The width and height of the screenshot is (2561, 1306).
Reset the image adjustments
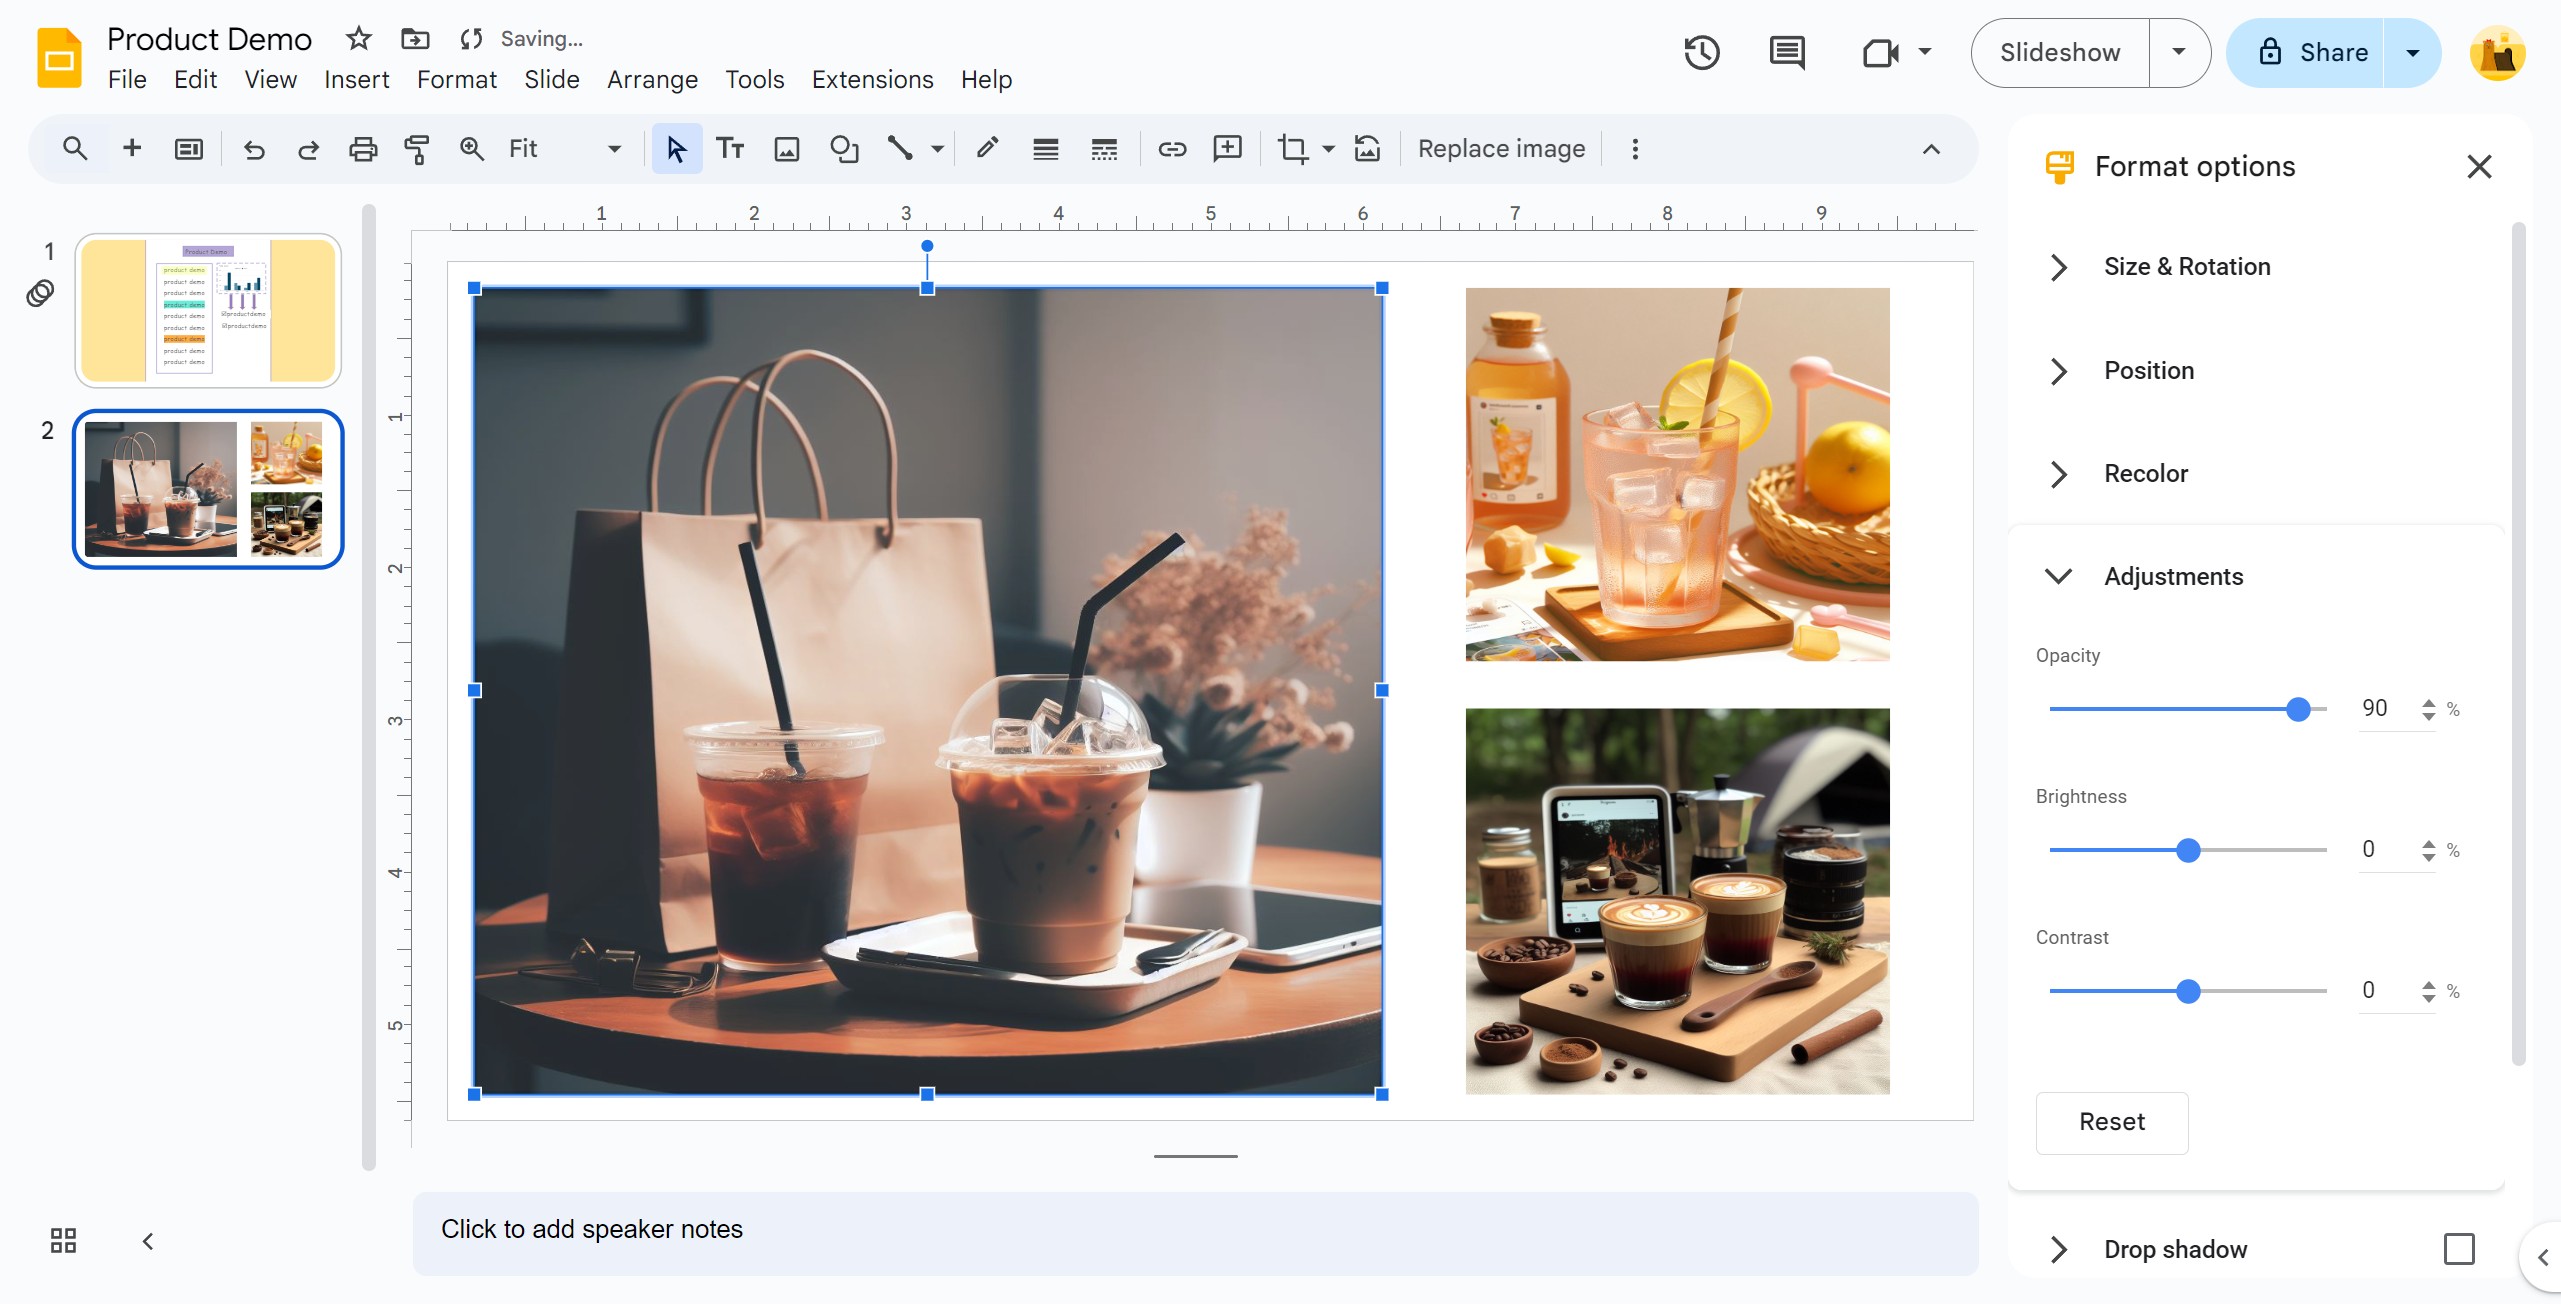[2112, 1122]
